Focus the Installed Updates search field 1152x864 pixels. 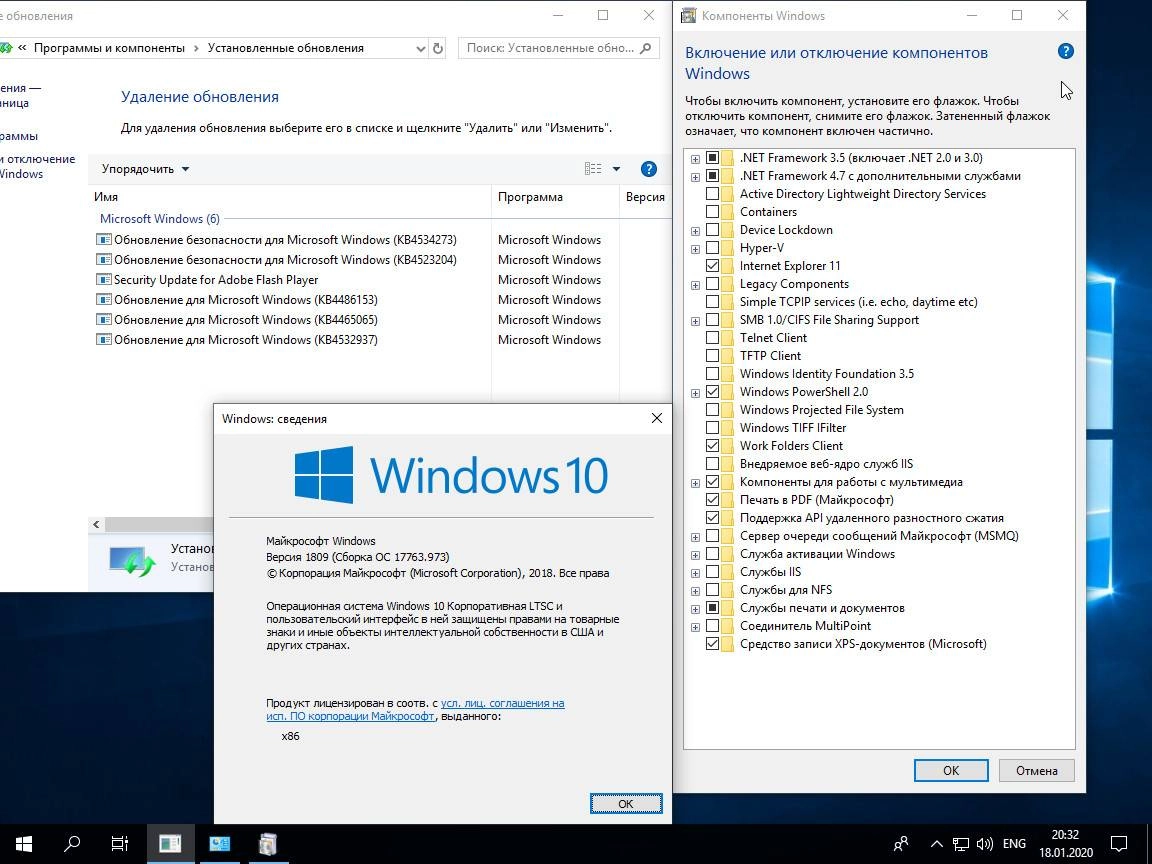pos(558,48)
